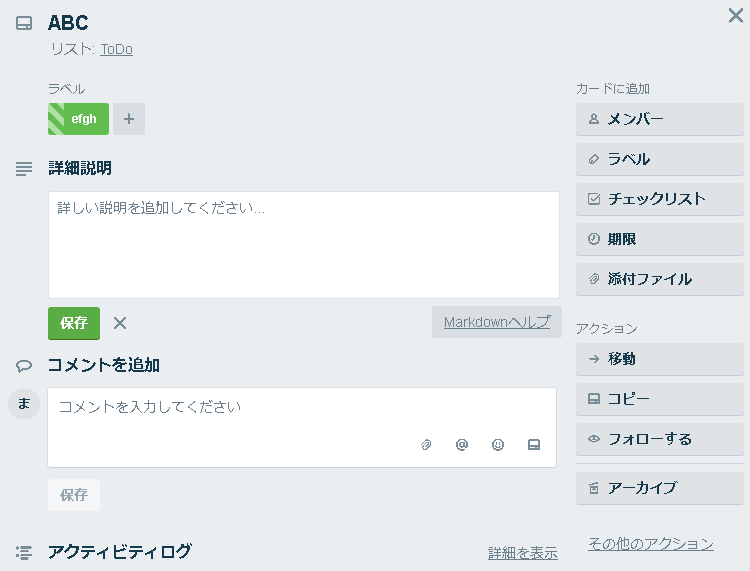Close the ABC card dialog

[735, 15]
